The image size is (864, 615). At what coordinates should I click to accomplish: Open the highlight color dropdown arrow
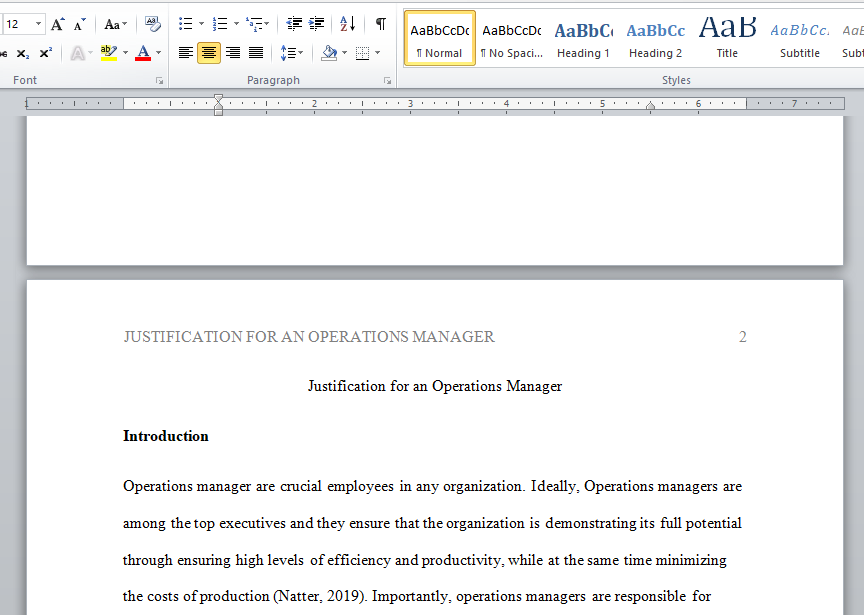[125, 53]
